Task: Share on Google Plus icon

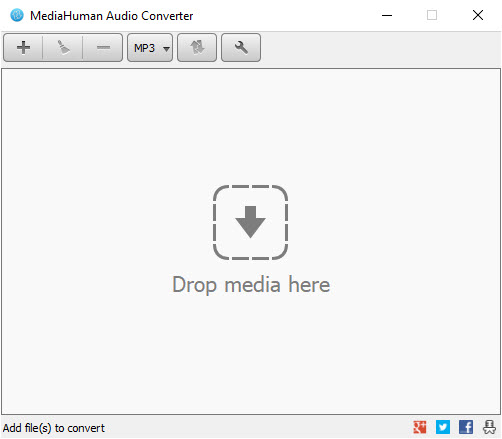Action: point(420,427)
